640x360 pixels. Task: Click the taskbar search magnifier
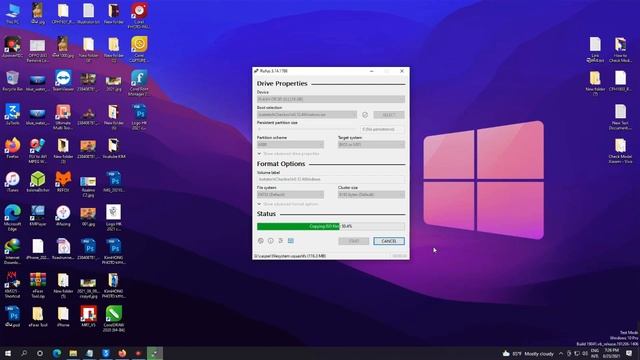click(24, 353)
